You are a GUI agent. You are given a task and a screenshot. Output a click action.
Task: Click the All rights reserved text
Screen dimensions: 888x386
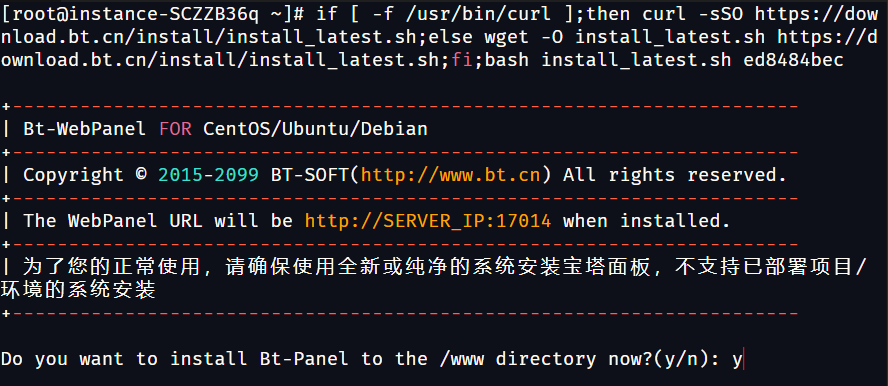[674, 175]
